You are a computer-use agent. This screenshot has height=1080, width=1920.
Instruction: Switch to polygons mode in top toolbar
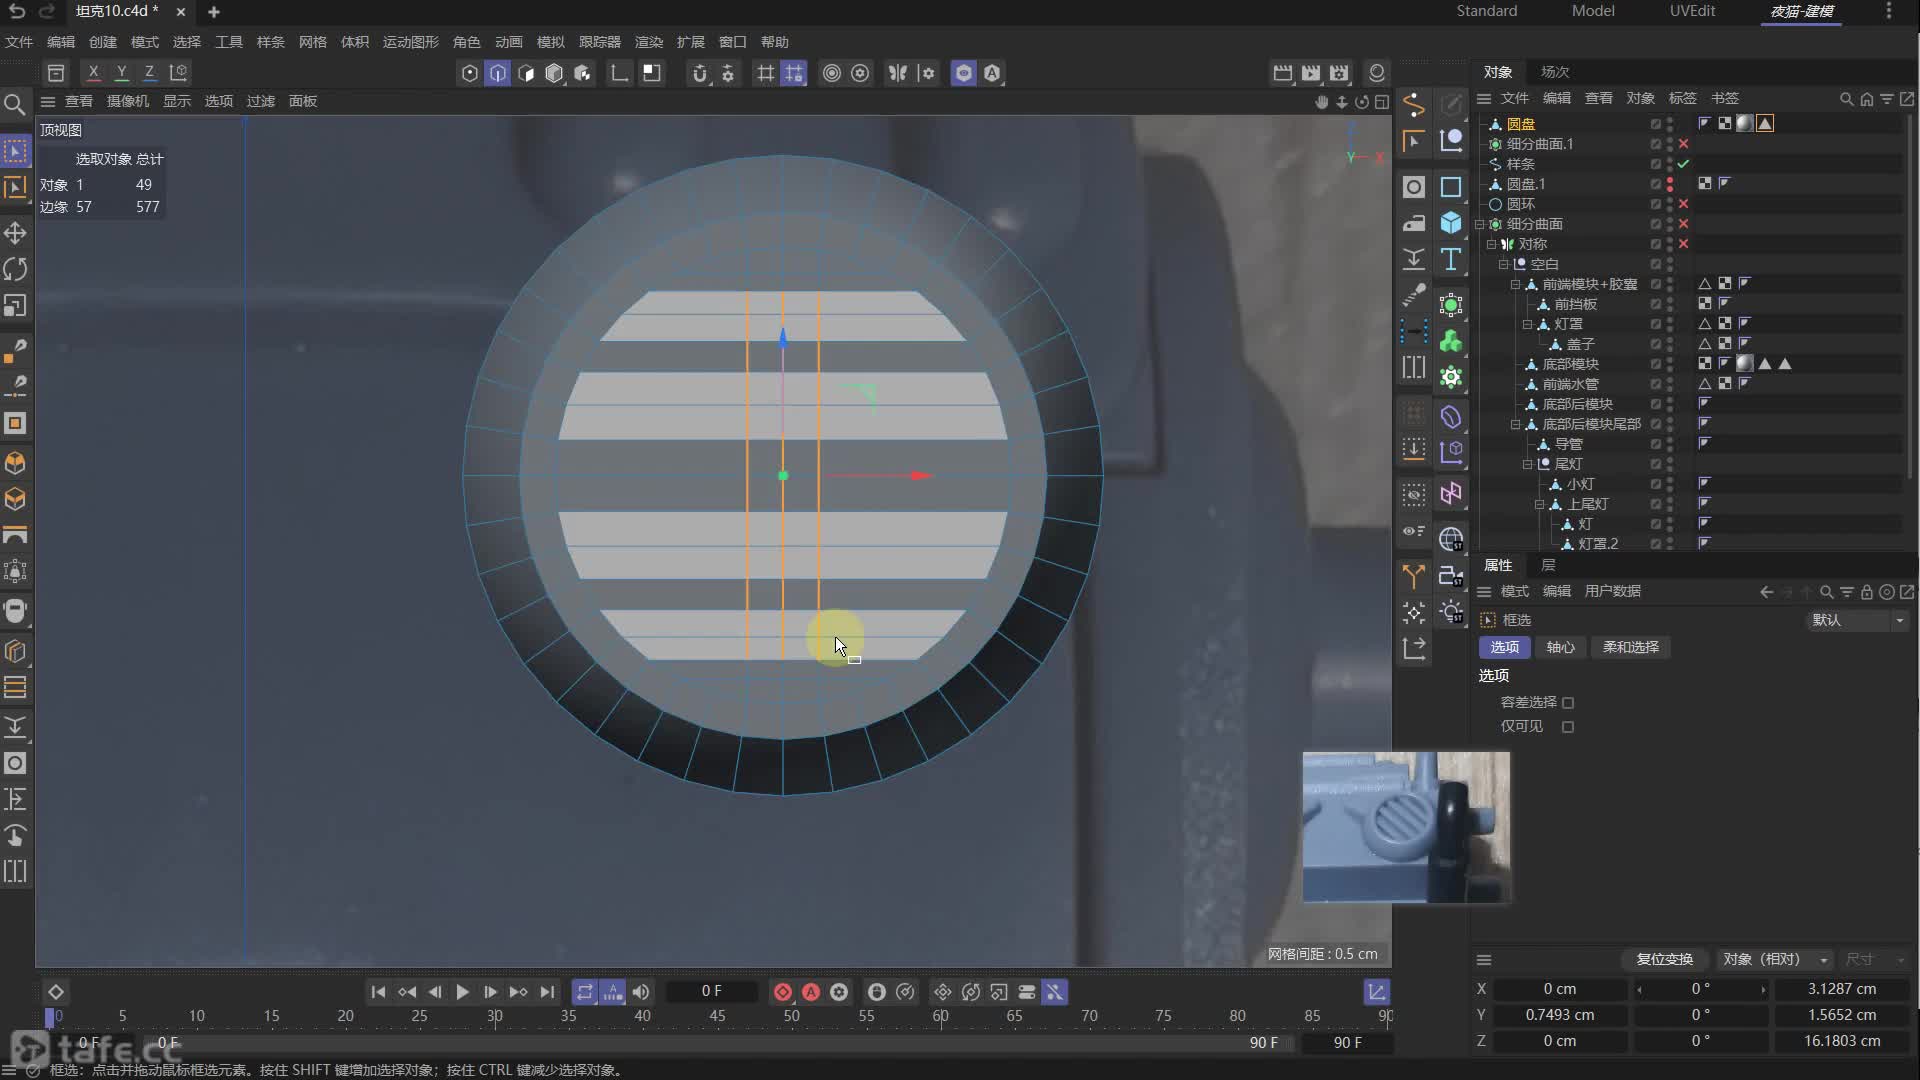[x=526, y=73]
